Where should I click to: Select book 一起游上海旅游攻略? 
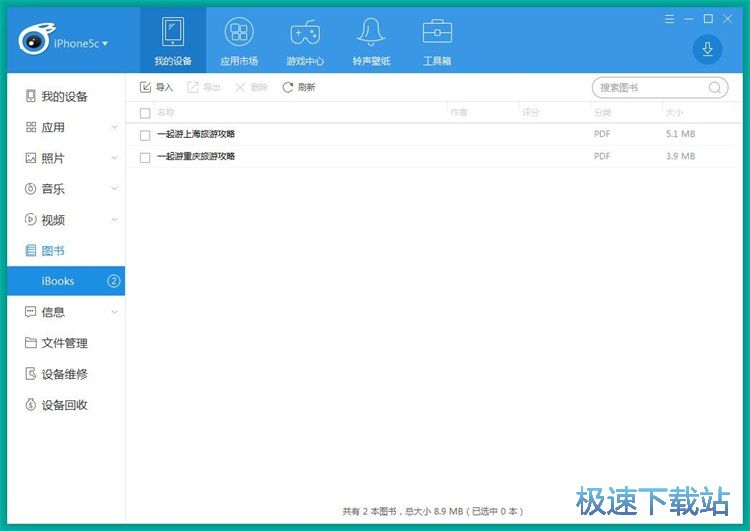(x=196, y=134)
